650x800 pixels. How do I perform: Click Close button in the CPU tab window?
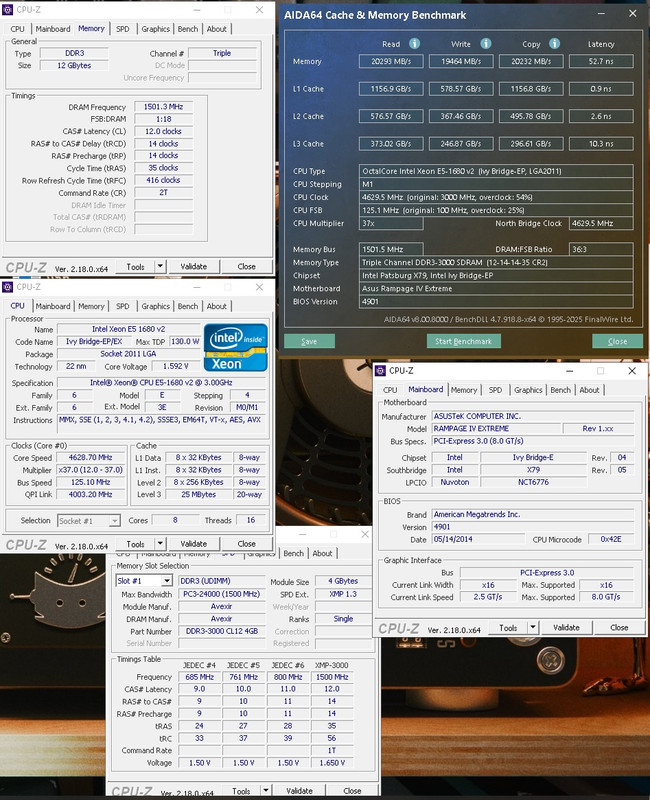[x=246, y=543]
